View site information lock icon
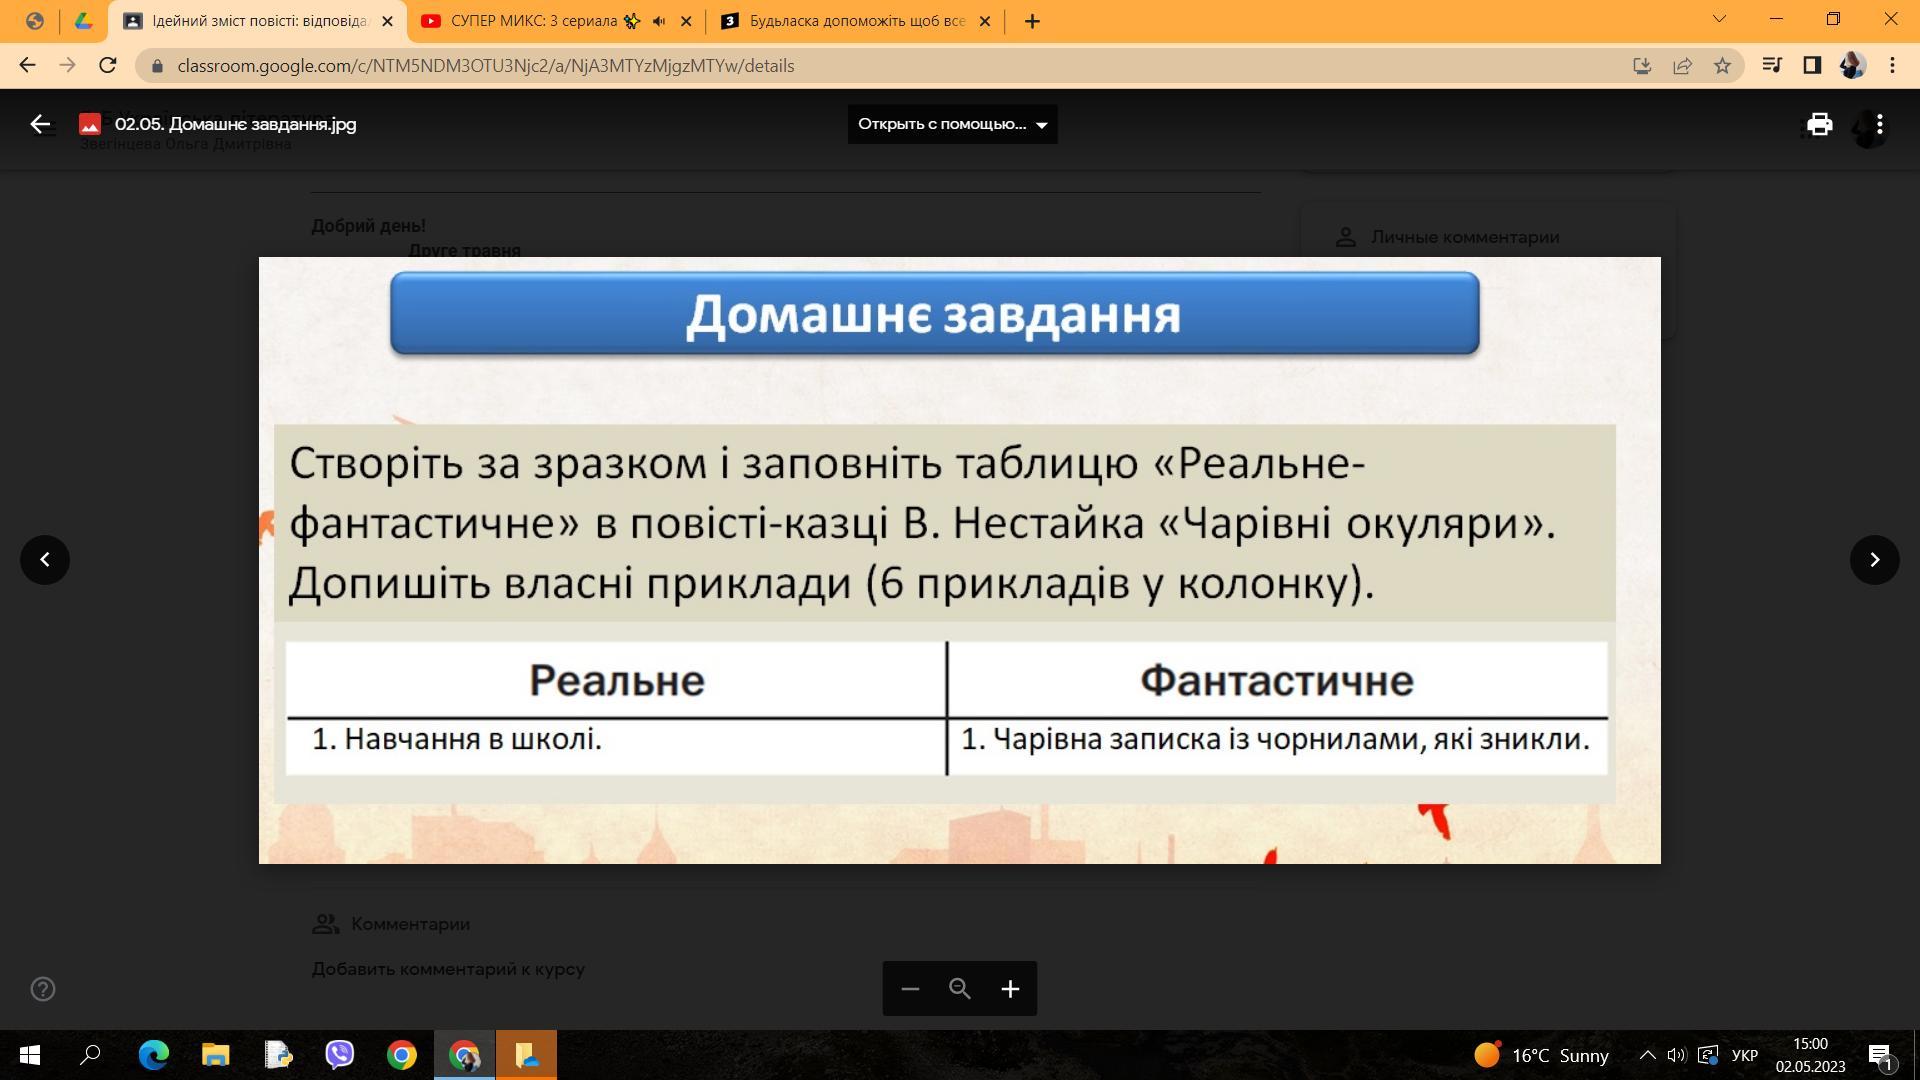The height and width of the screenshot is (1080, 1920). (x=157, y=66)
